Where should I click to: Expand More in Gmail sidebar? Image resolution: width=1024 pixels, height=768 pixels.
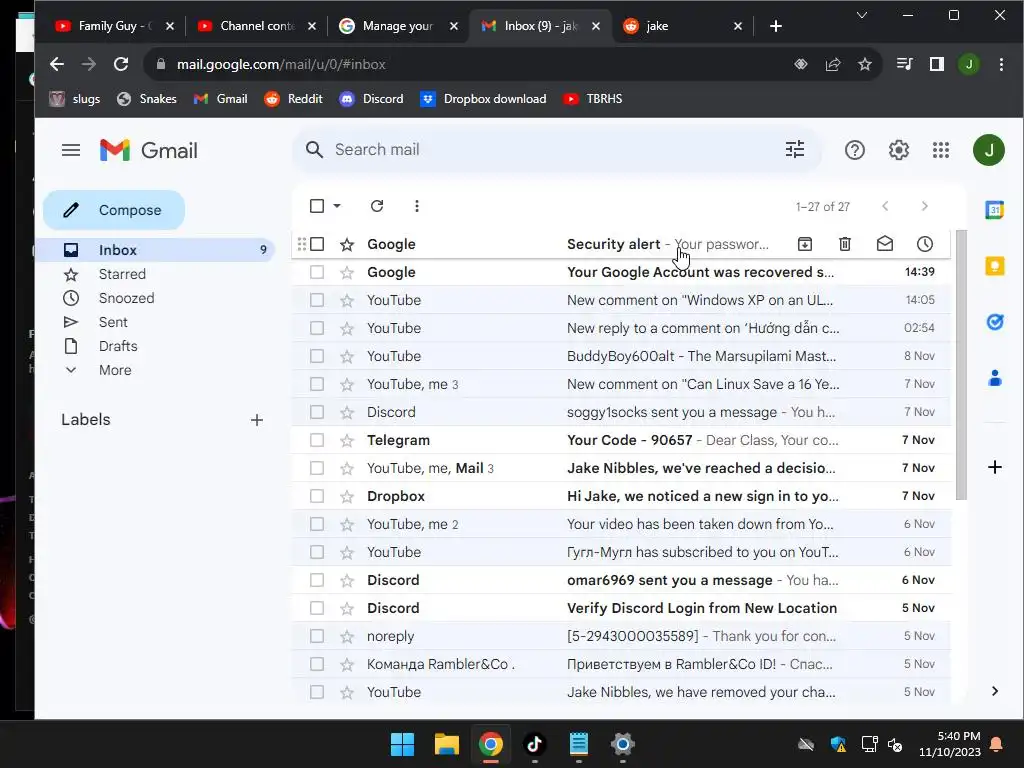click(115, 370)
